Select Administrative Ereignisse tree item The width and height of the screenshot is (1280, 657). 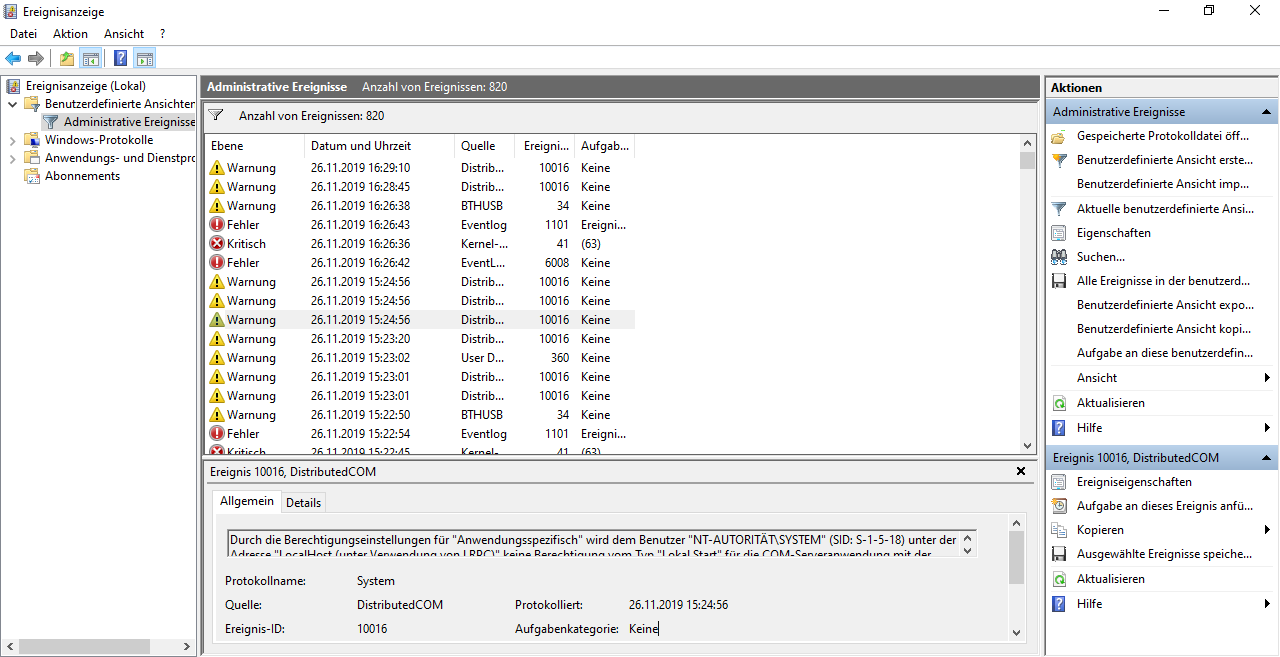pyautogui.click(x=129, y=122)
